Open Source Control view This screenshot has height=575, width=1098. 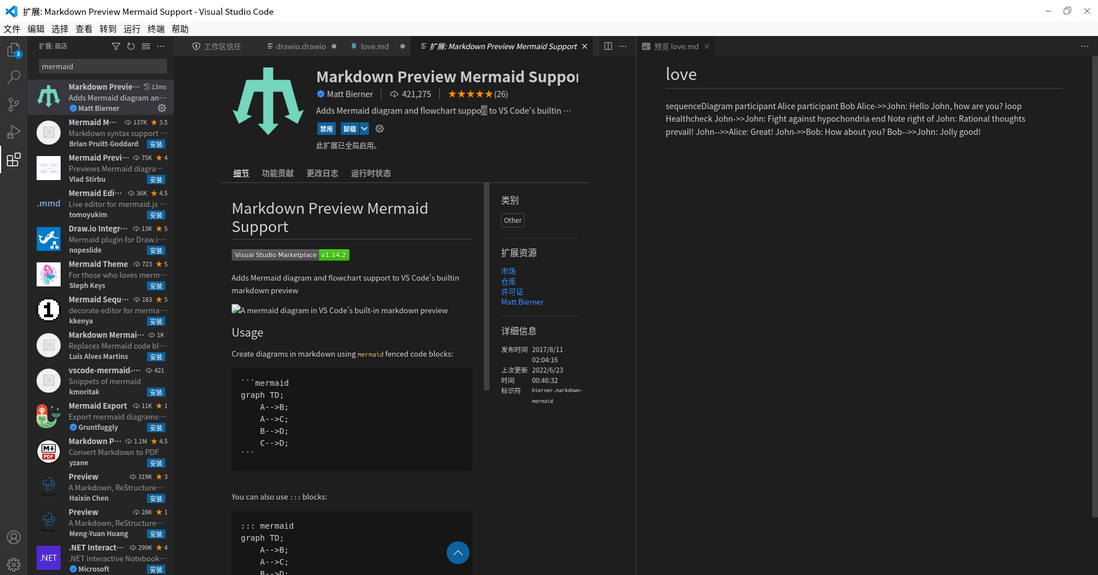pyautogui.click(x=13, y=104)
